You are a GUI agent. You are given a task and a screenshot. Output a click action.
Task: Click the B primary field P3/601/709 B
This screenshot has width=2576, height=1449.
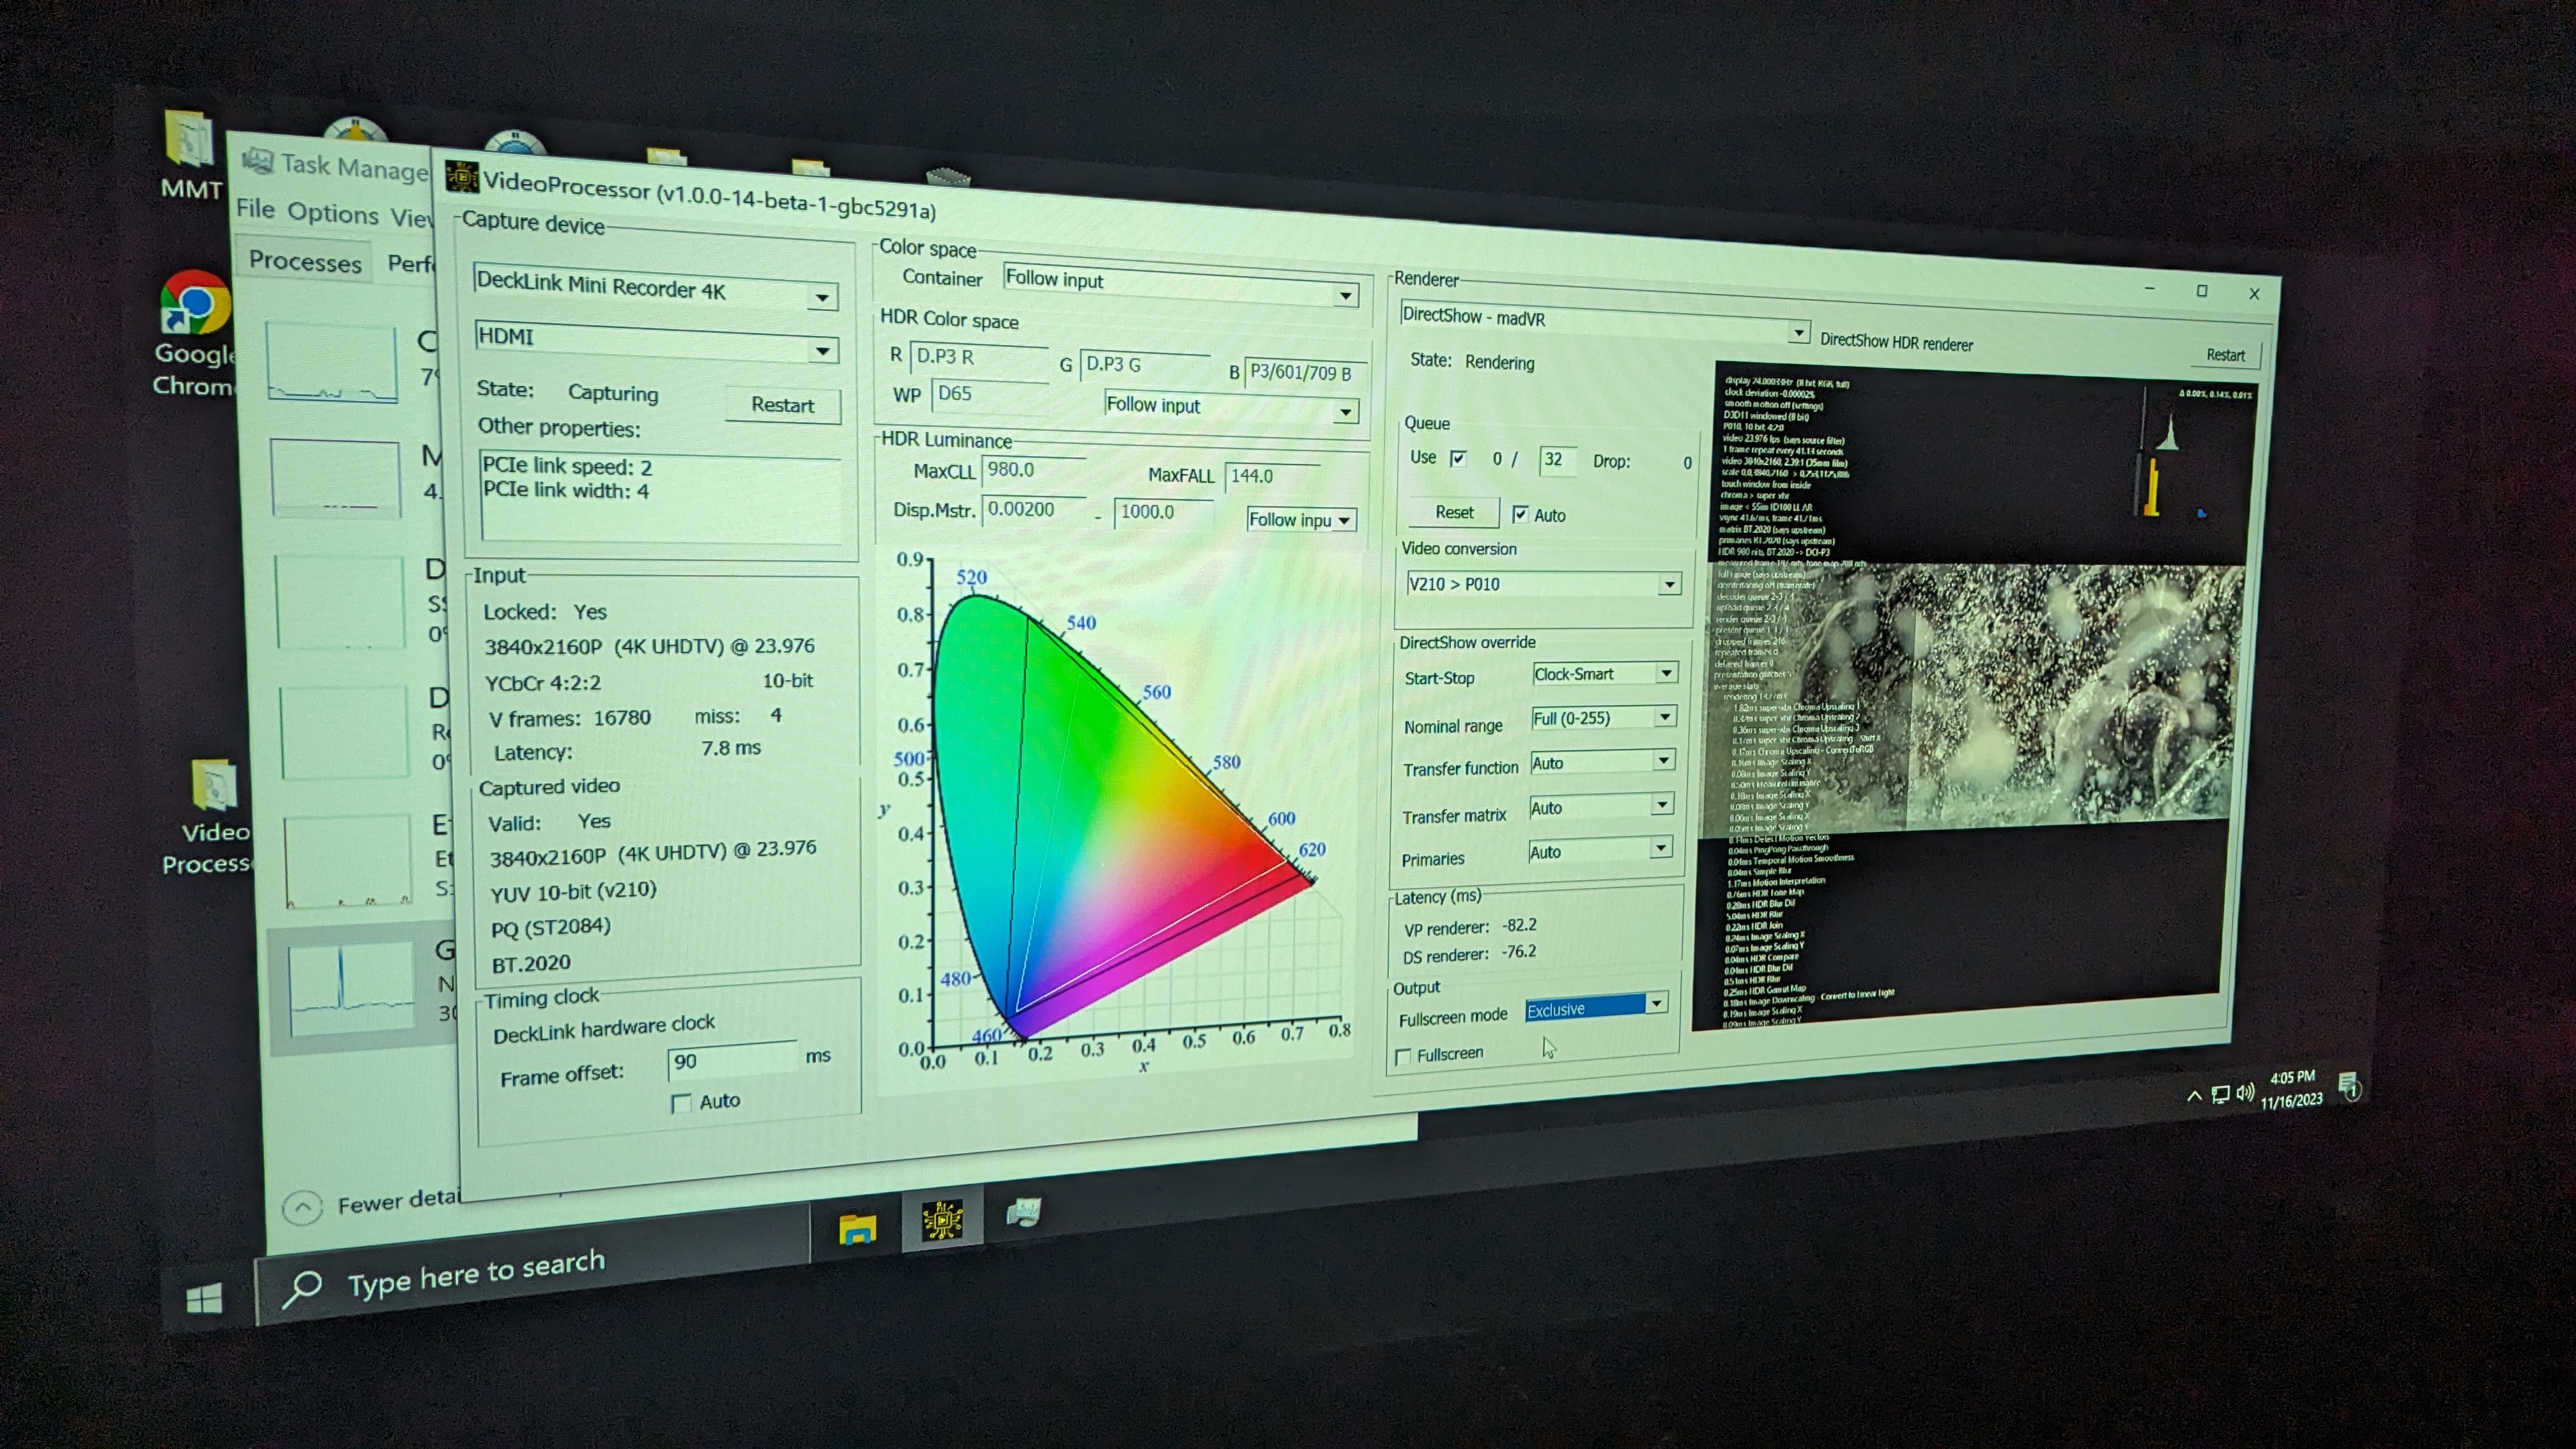coord(1305,372)
